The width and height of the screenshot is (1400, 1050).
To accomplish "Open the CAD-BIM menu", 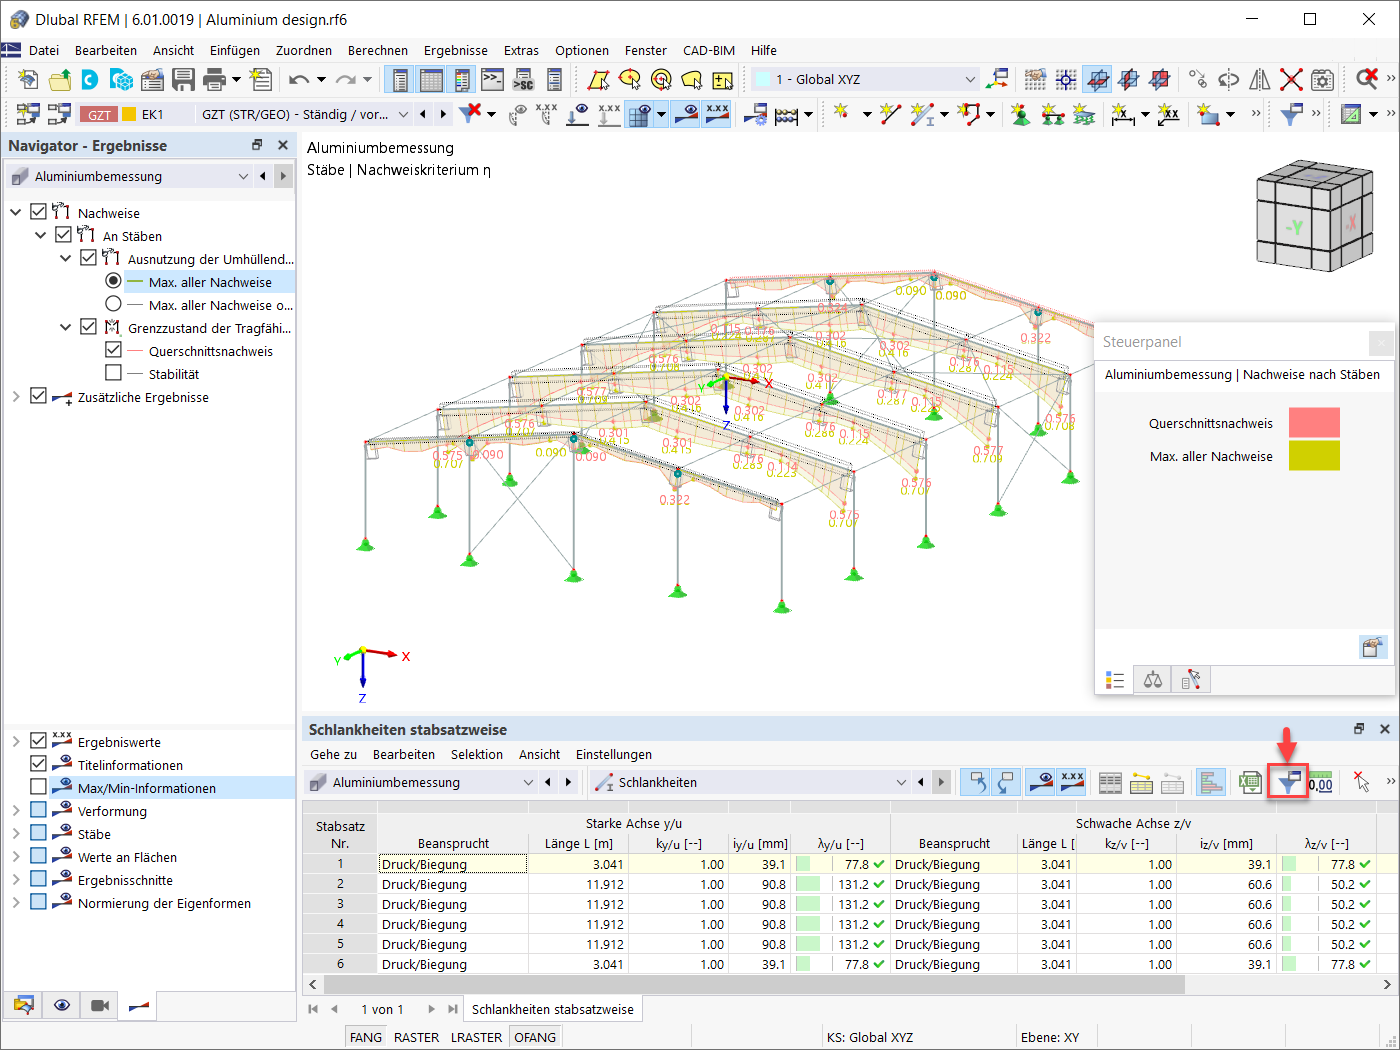I will pos(709,50).
